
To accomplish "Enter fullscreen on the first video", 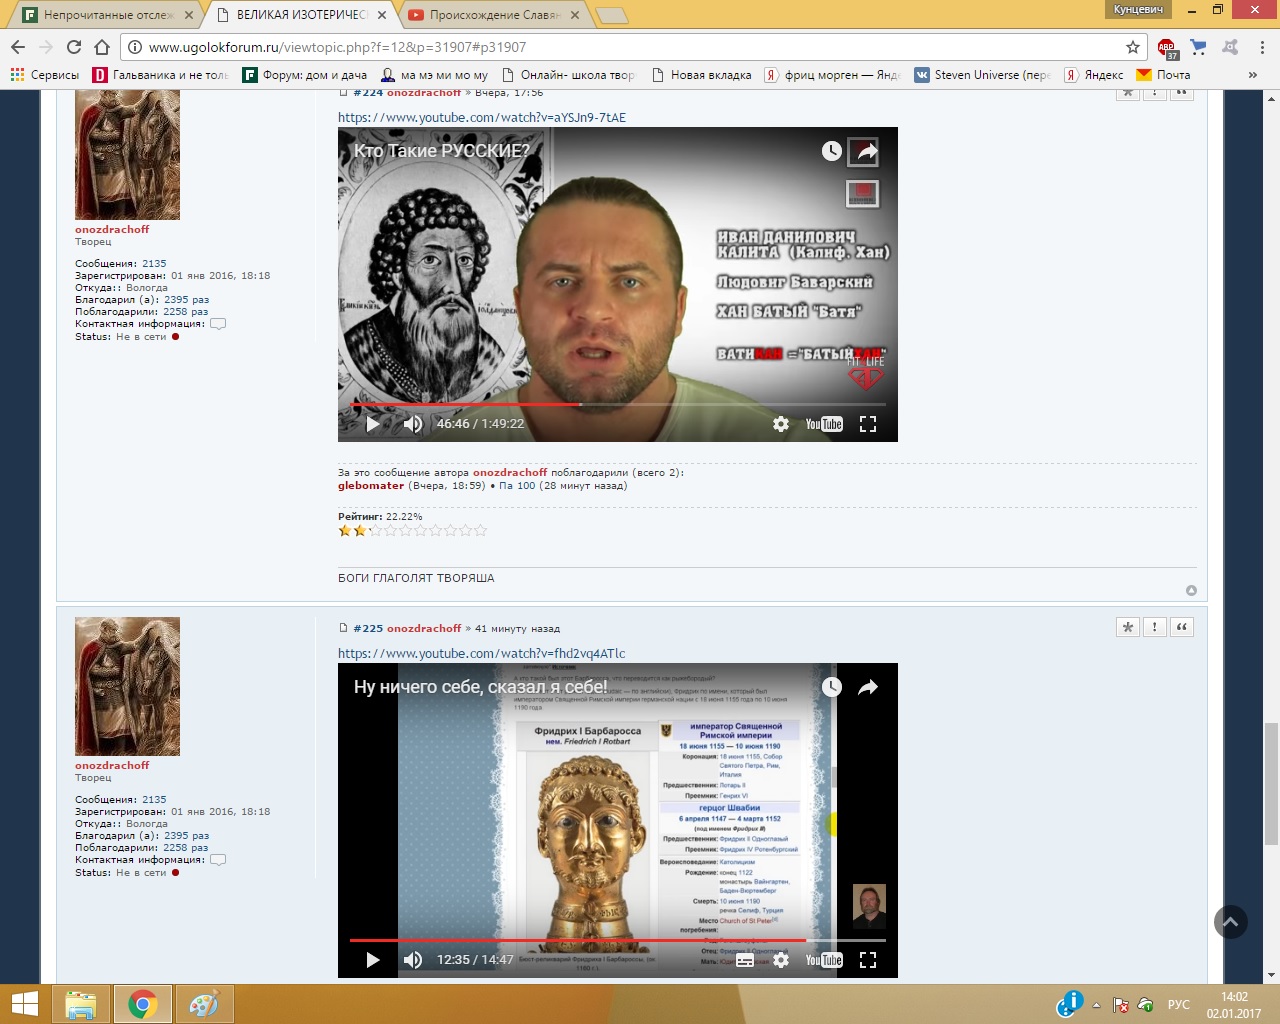I will (868, 424).
